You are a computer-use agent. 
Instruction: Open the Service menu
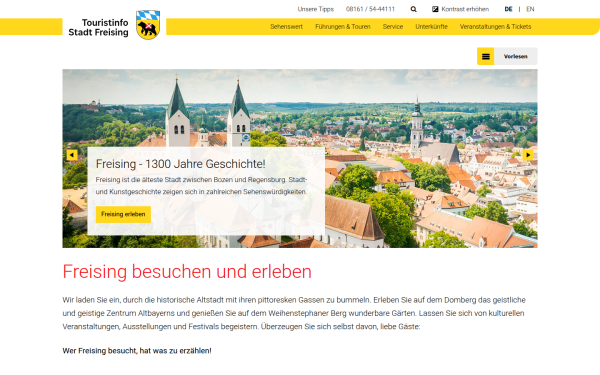coord(393,27)
